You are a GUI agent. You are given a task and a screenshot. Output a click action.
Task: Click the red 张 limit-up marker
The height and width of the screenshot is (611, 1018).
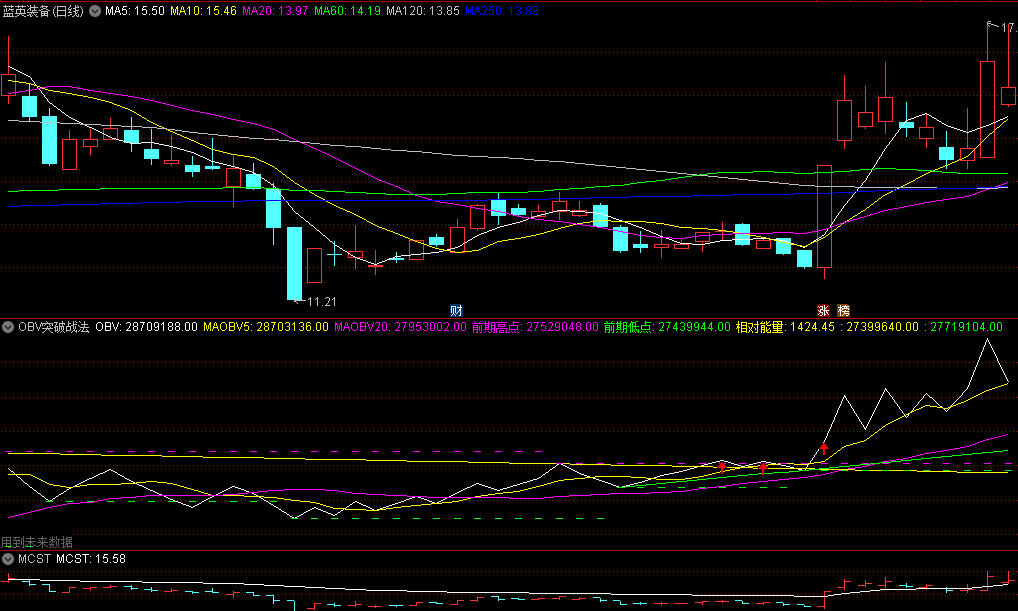pos(823,310)
